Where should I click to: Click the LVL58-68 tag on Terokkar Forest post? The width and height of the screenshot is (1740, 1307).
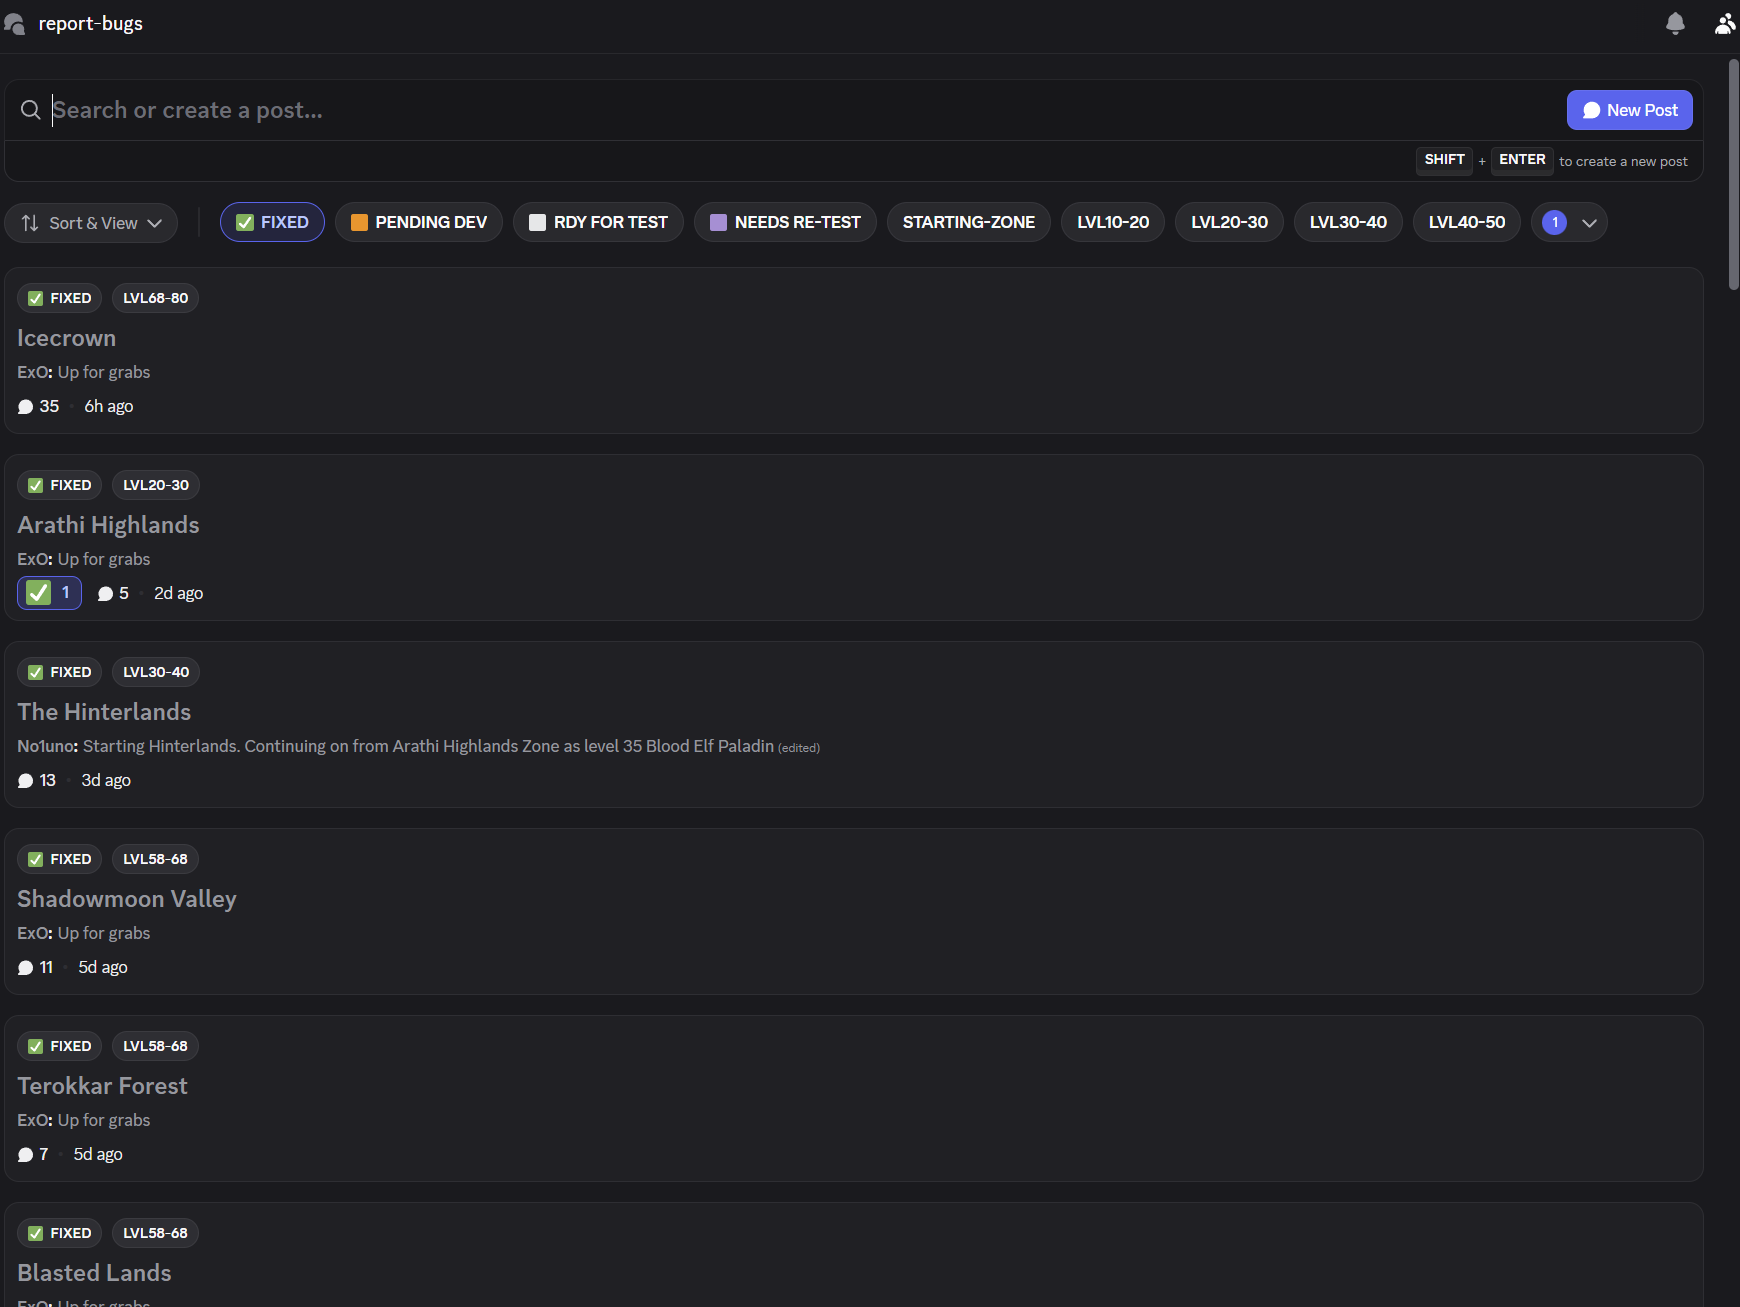click(155, 1046)
